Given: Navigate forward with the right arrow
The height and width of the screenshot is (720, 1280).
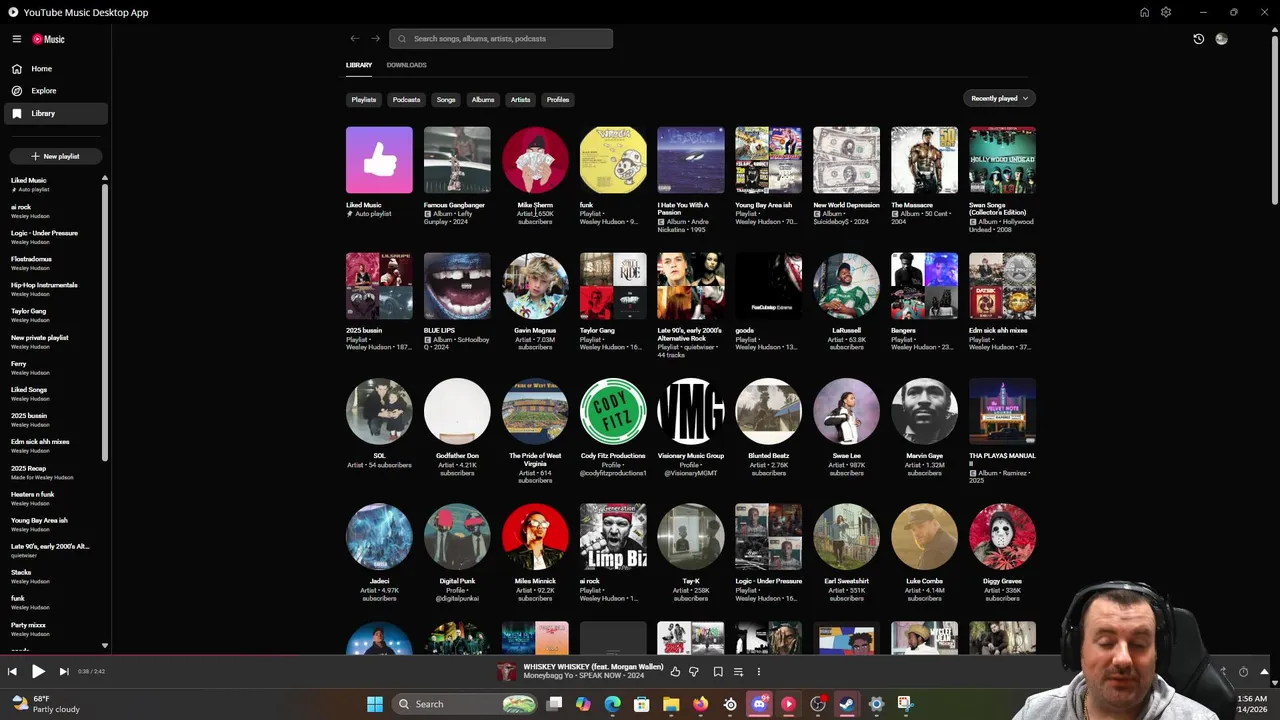Looking at the screenshot, I should (x=376, y=39).
